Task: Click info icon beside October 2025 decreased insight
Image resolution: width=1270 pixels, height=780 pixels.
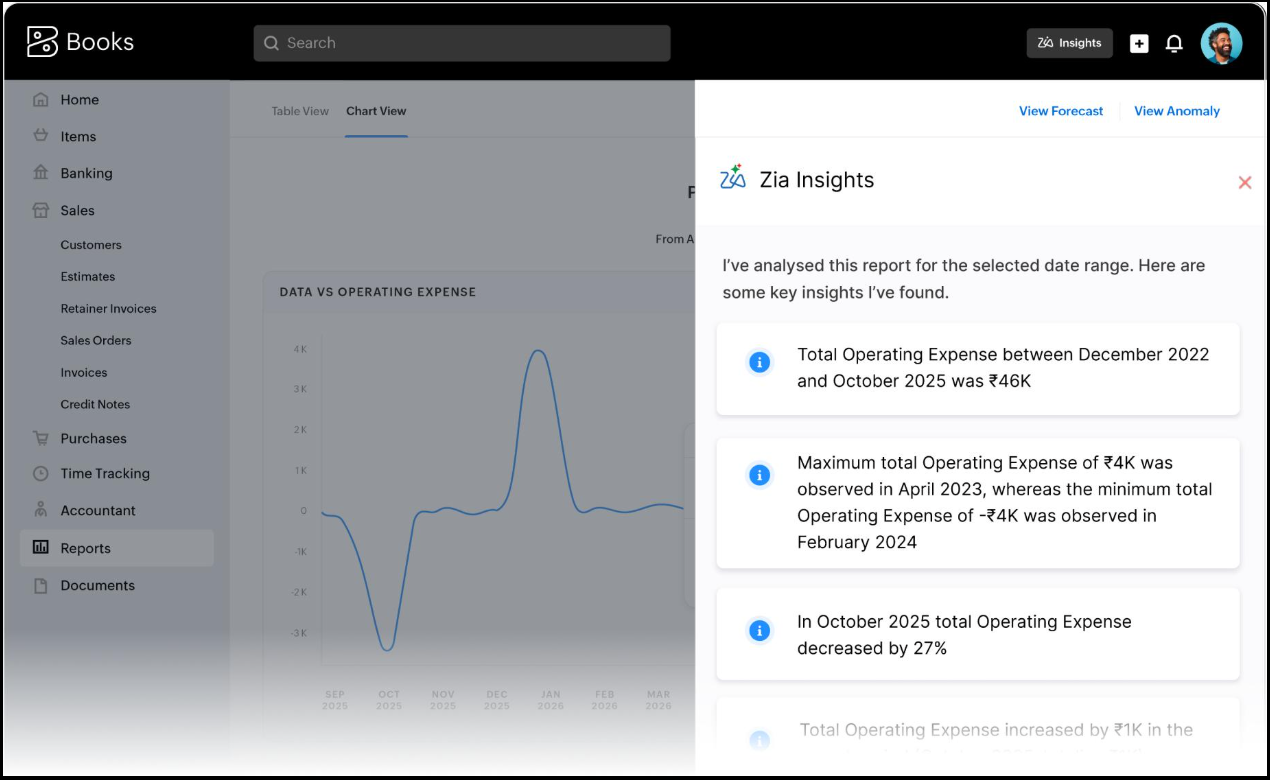Action: [760, 631]
